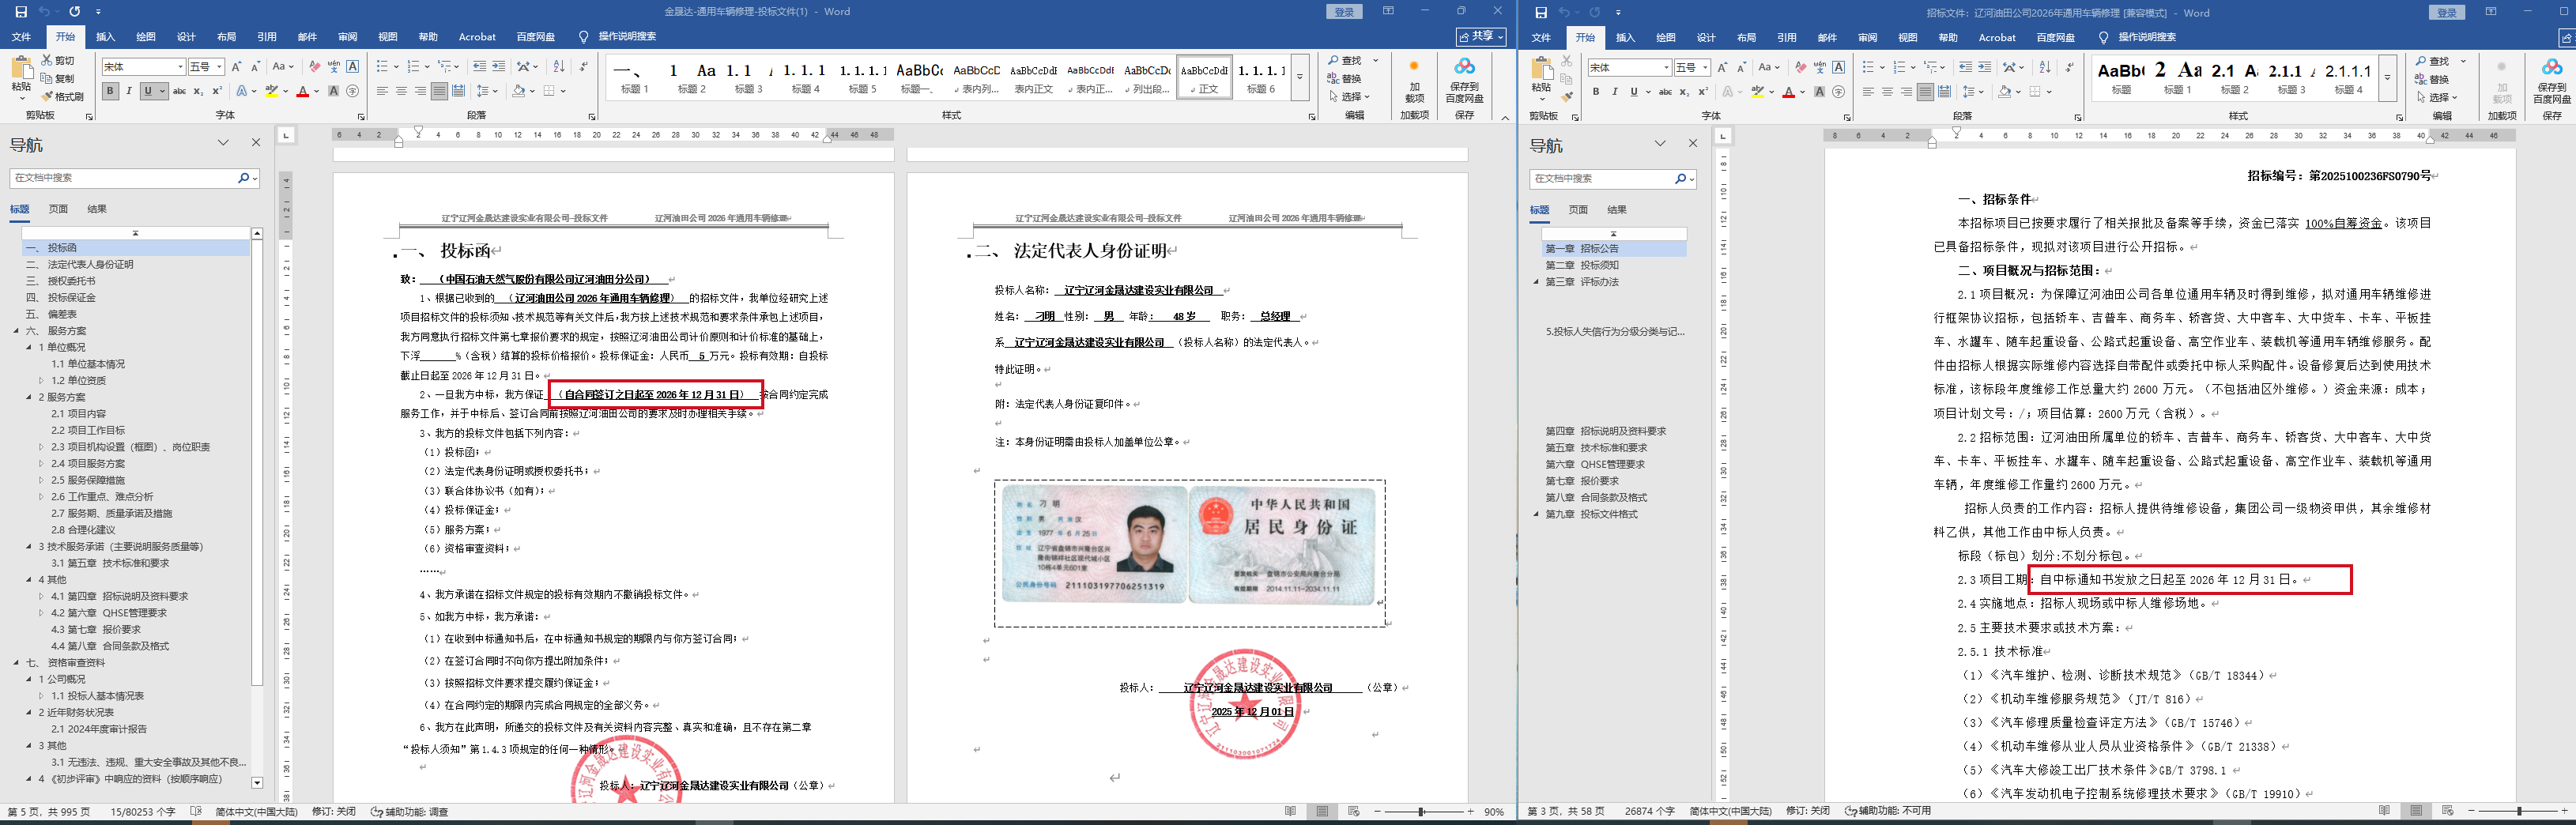Click Cut (剪切) in left Word window
Viewport: 2576px width, 825px height.
pyautogui.click(x=59, y=61)
